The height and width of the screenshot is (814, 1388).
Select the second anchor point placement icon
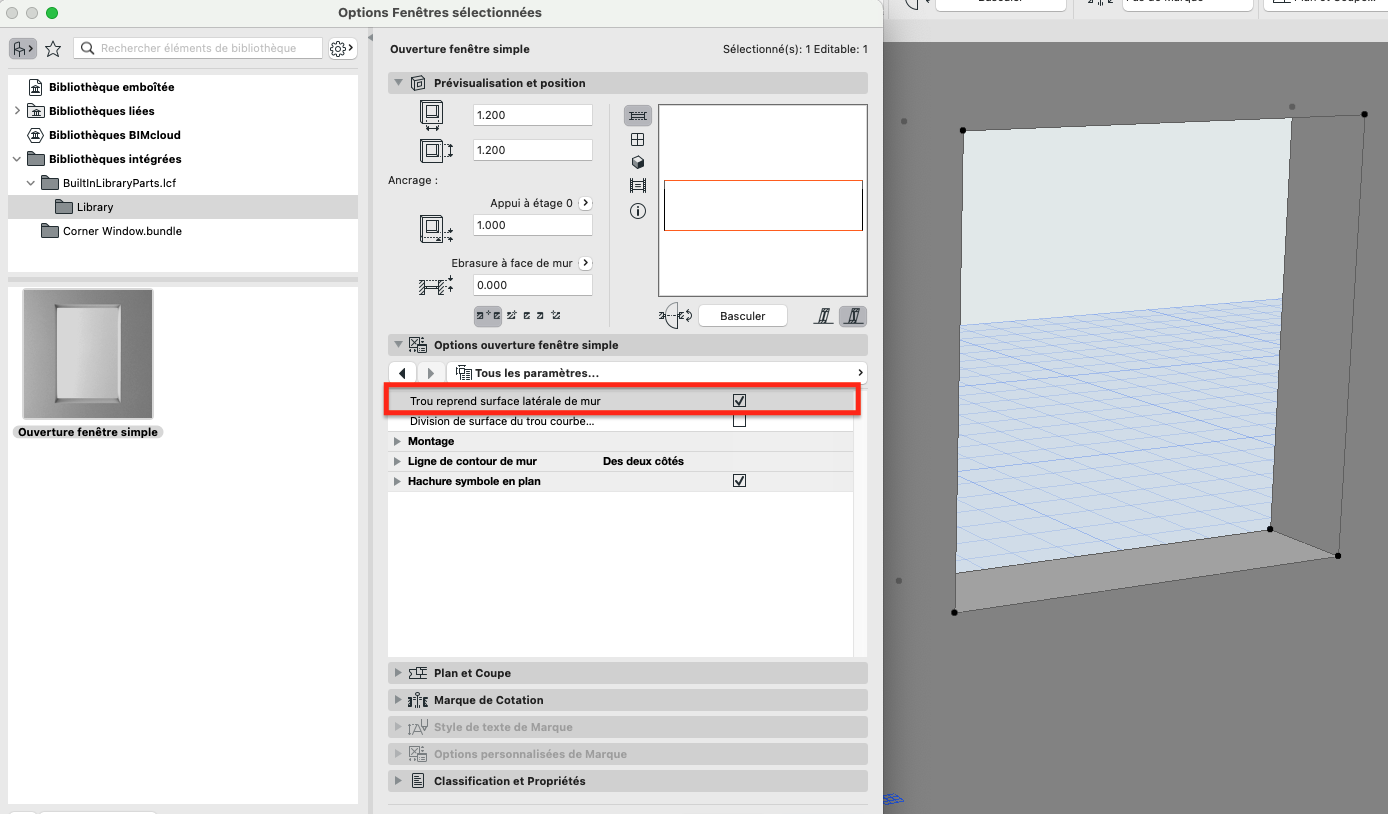(511, 315)
